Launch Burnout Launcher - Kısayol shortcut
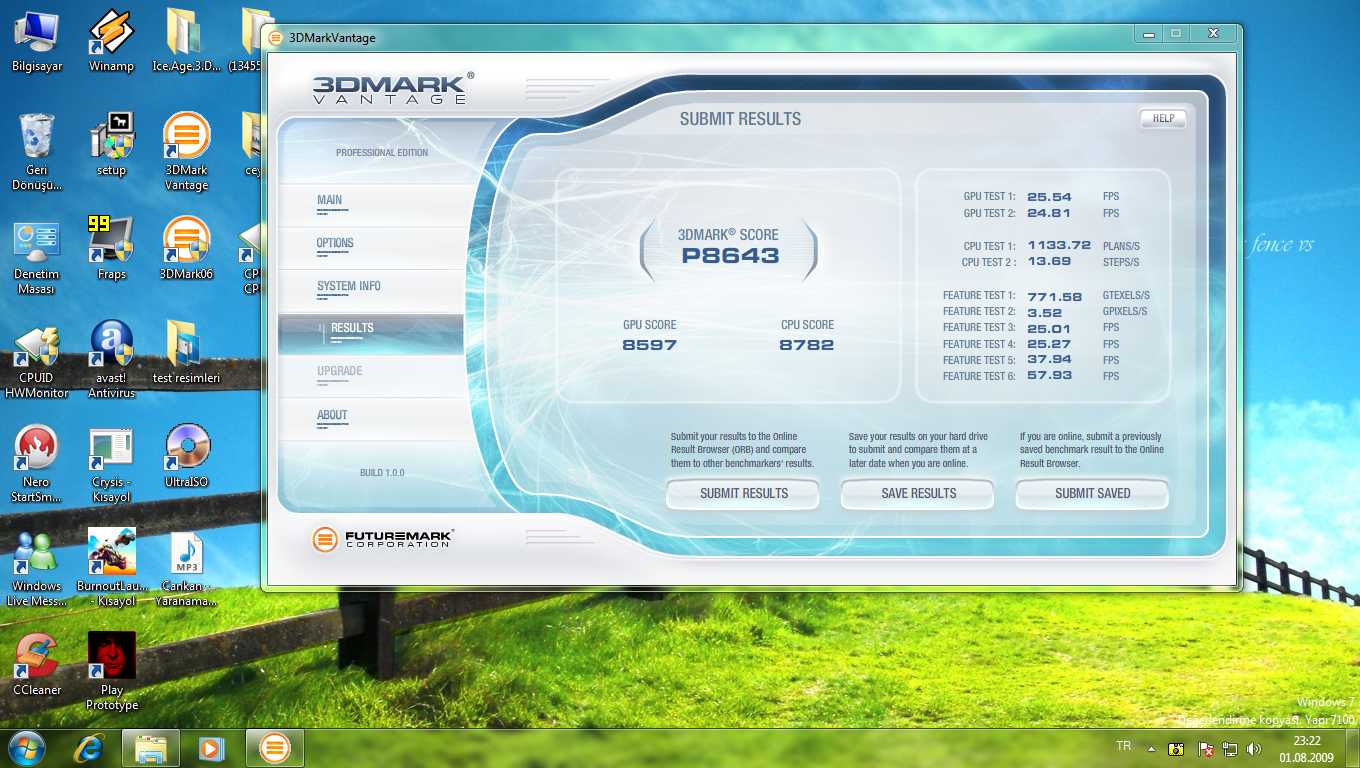The height and width of the screenshot is (768, 1360). pyautogui.click(x=111, y=569)
